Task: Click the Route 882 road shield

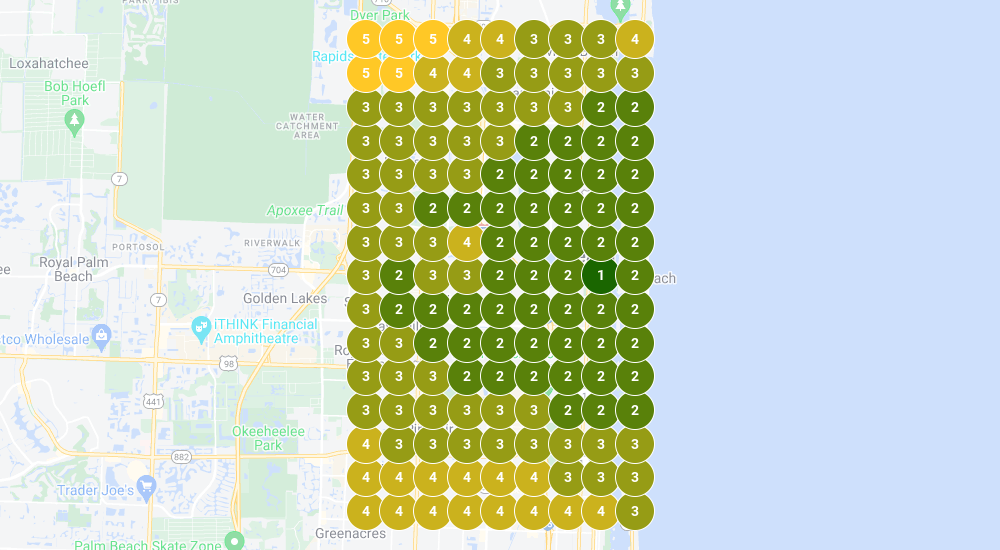Action: pyautogui.click(x=181, y=455)
